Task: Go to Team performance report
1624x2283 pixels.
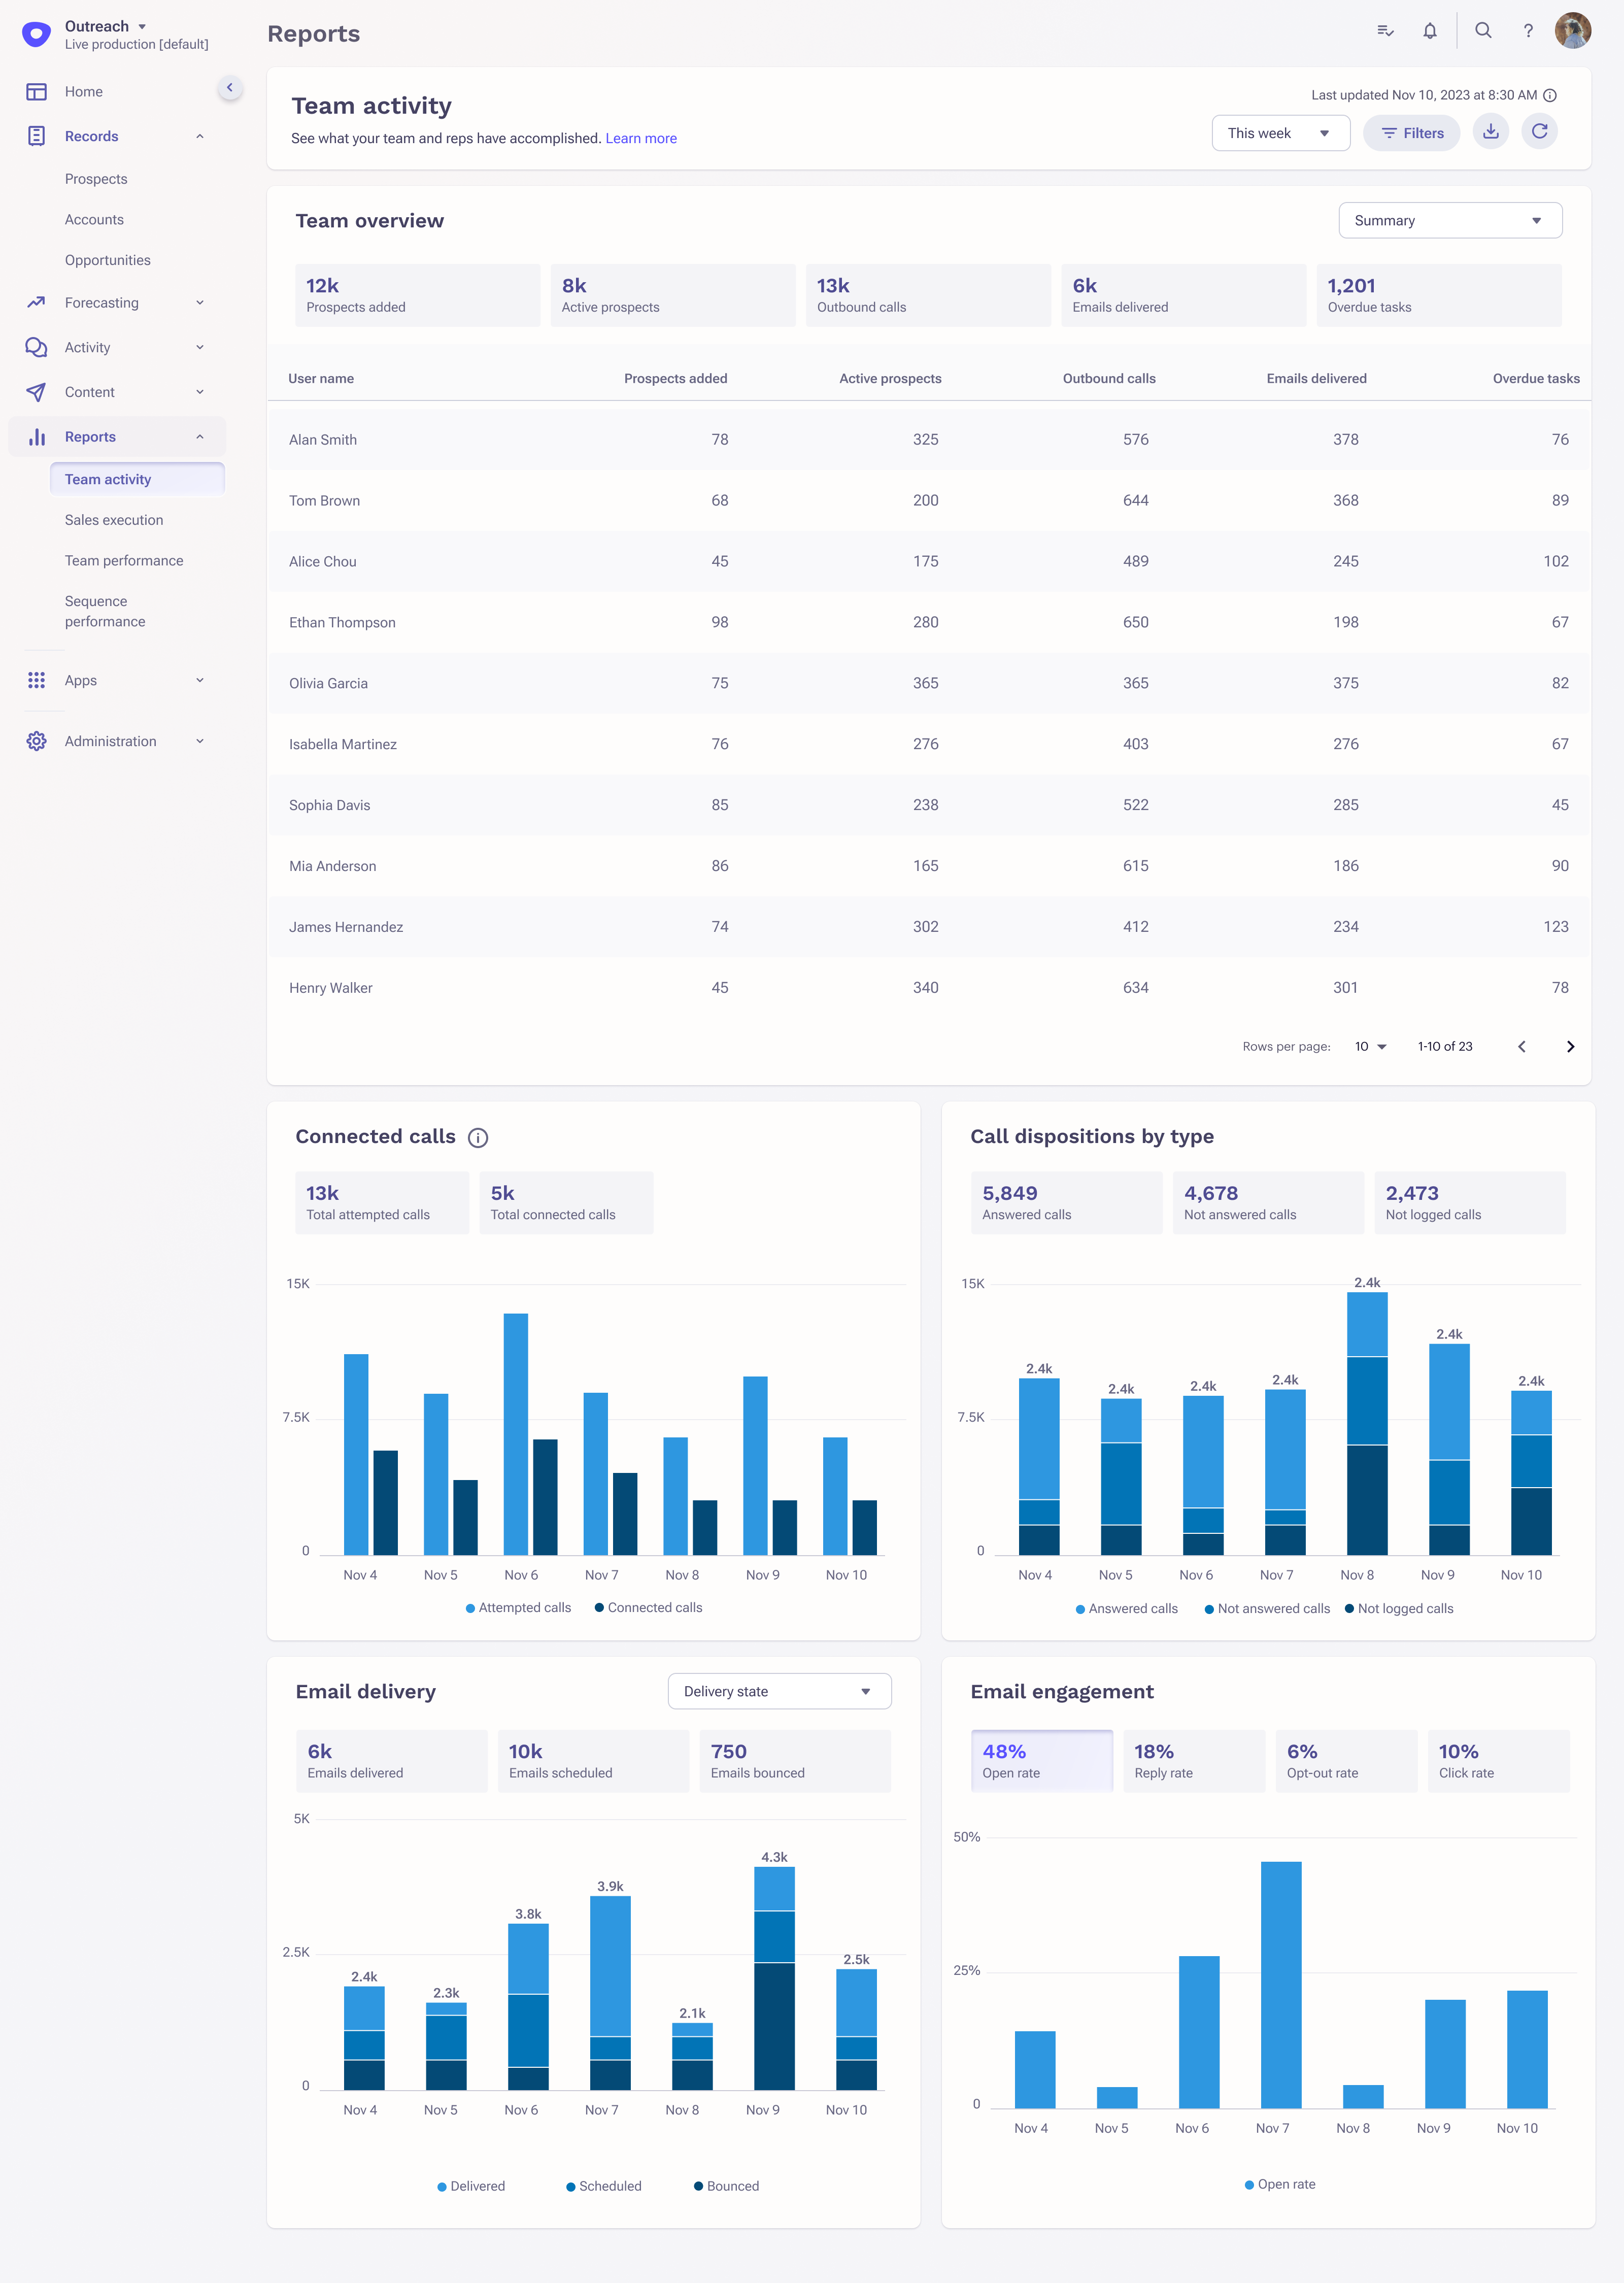Action: pyautogui.click(x=124, y=561)
